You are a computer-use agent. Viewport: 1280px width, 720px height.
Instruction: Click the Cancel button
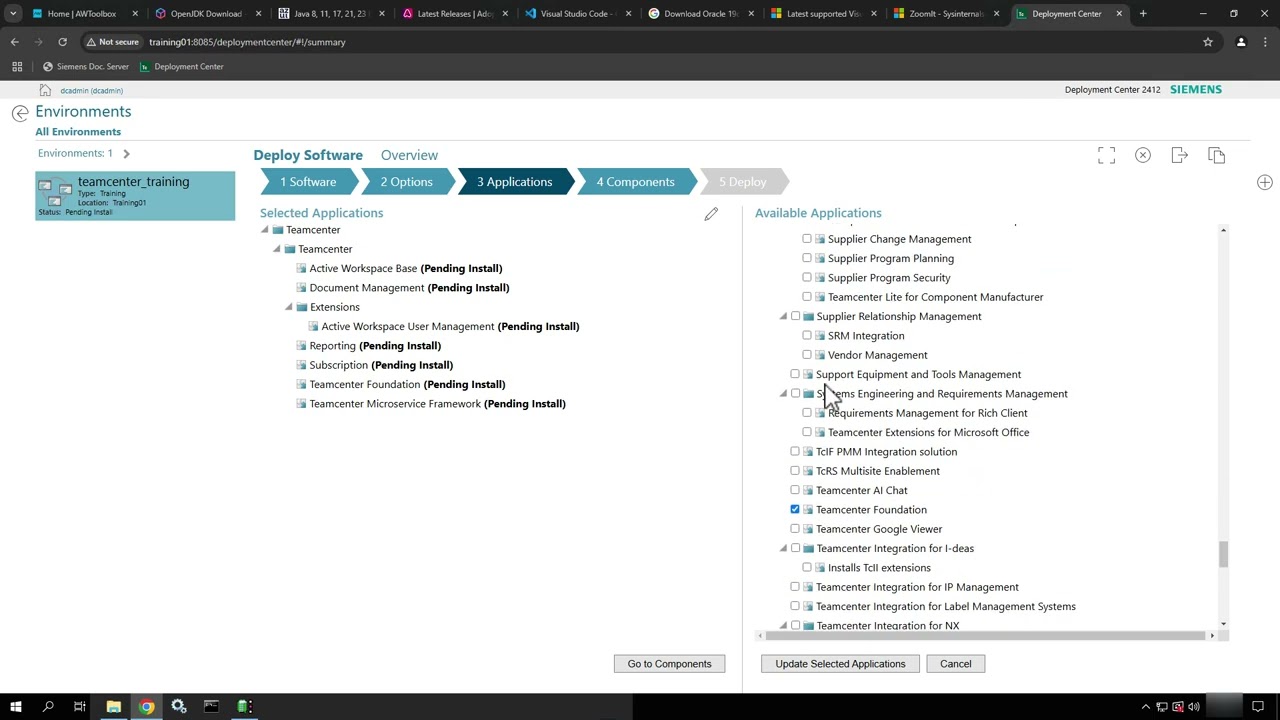pyautogui.click(x=955, y=664)
